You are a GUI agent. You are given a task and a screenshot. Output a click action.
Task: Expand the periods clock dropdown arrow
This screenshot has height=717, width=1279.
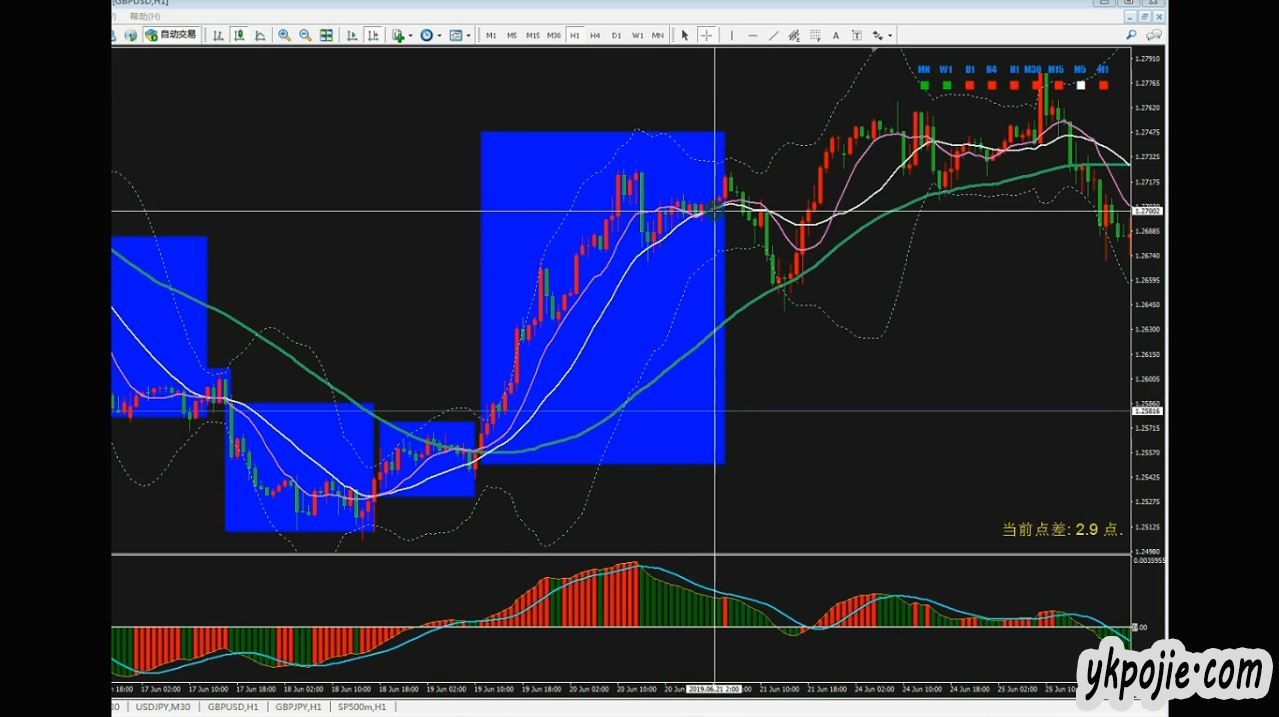439,36
